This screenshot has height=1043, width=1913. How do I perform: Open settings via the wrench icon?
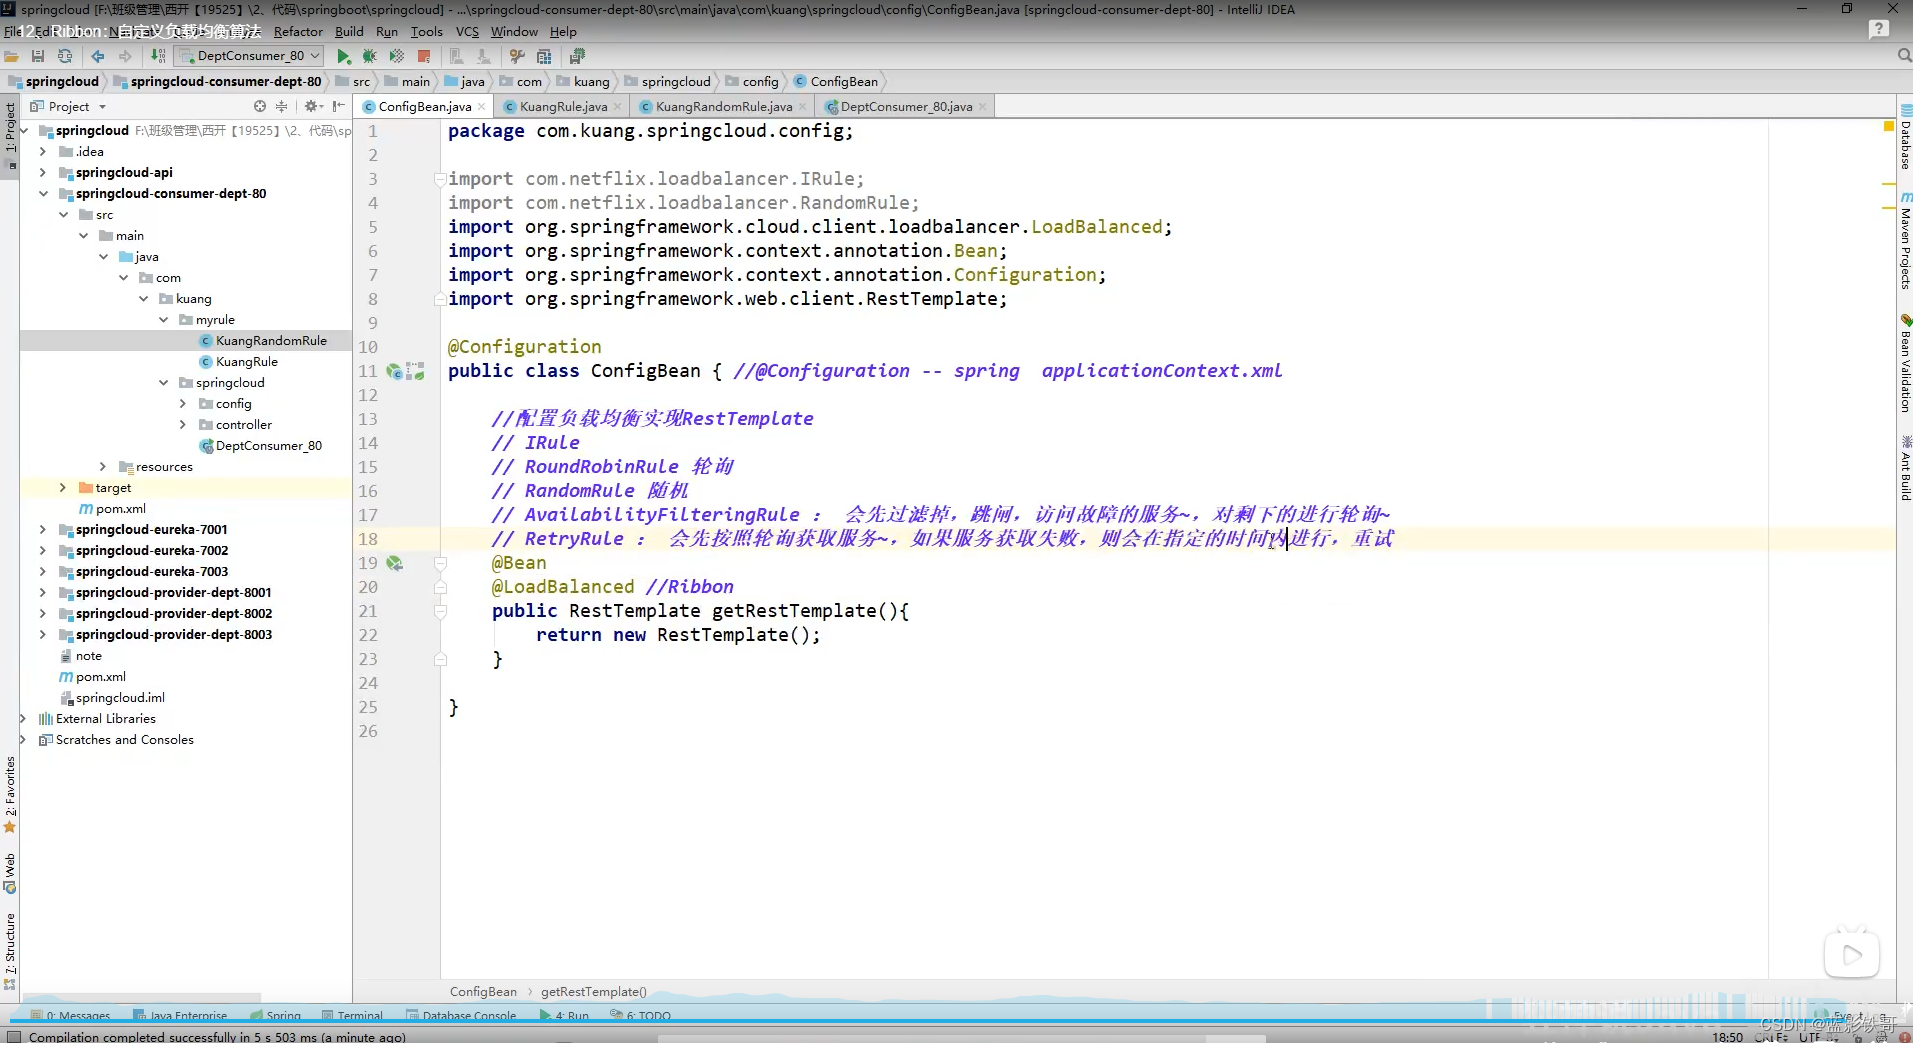pyautogui.click(x=517, y=56)
